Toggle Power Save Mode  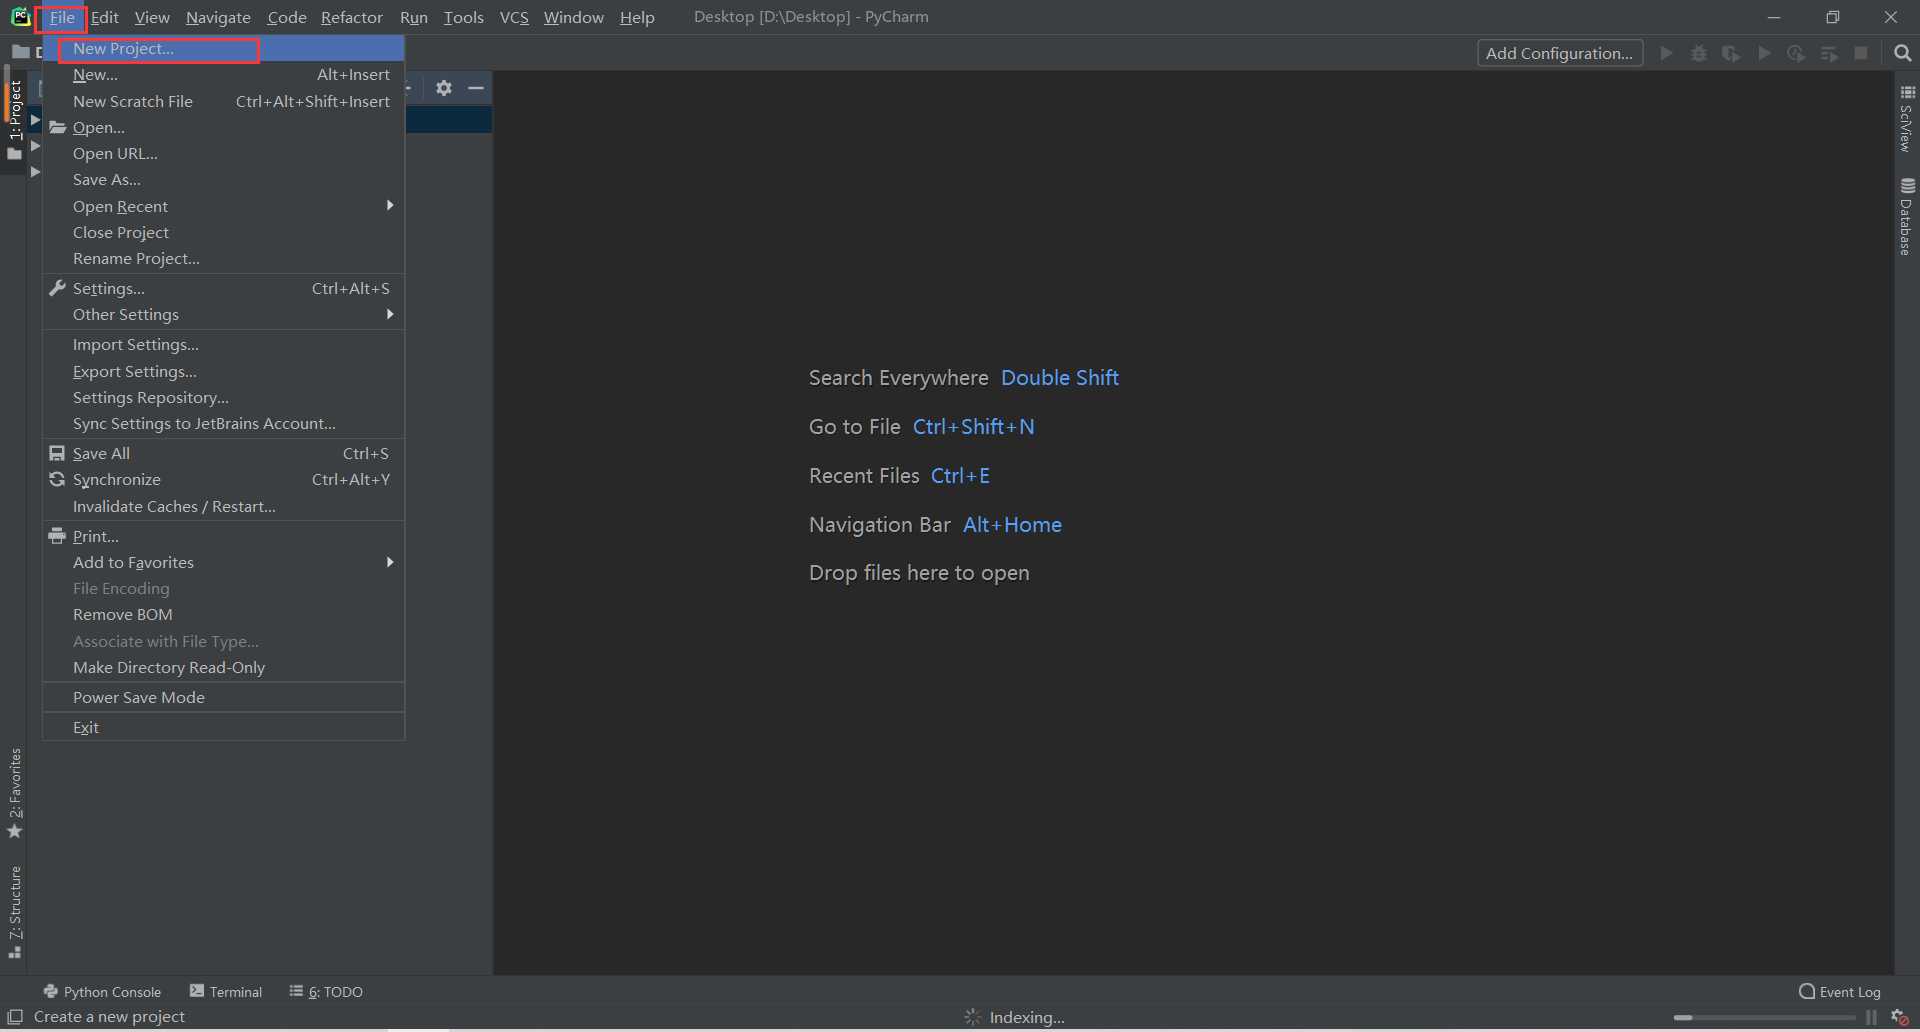[x=223, y=697]
